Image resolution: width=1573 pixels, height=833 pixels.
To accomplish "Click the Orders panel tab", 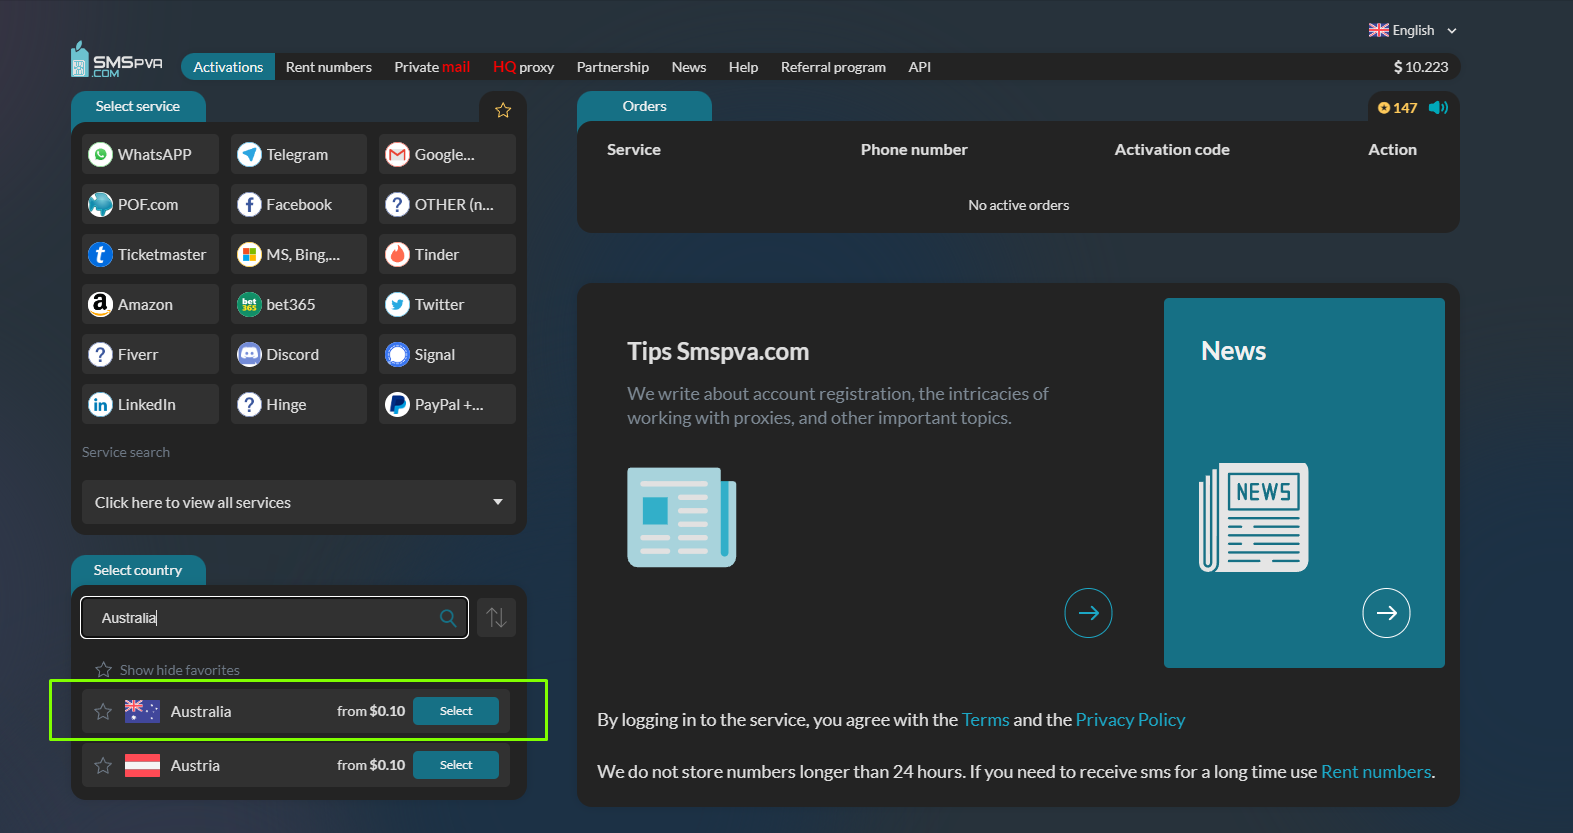I will pos(644,106).
